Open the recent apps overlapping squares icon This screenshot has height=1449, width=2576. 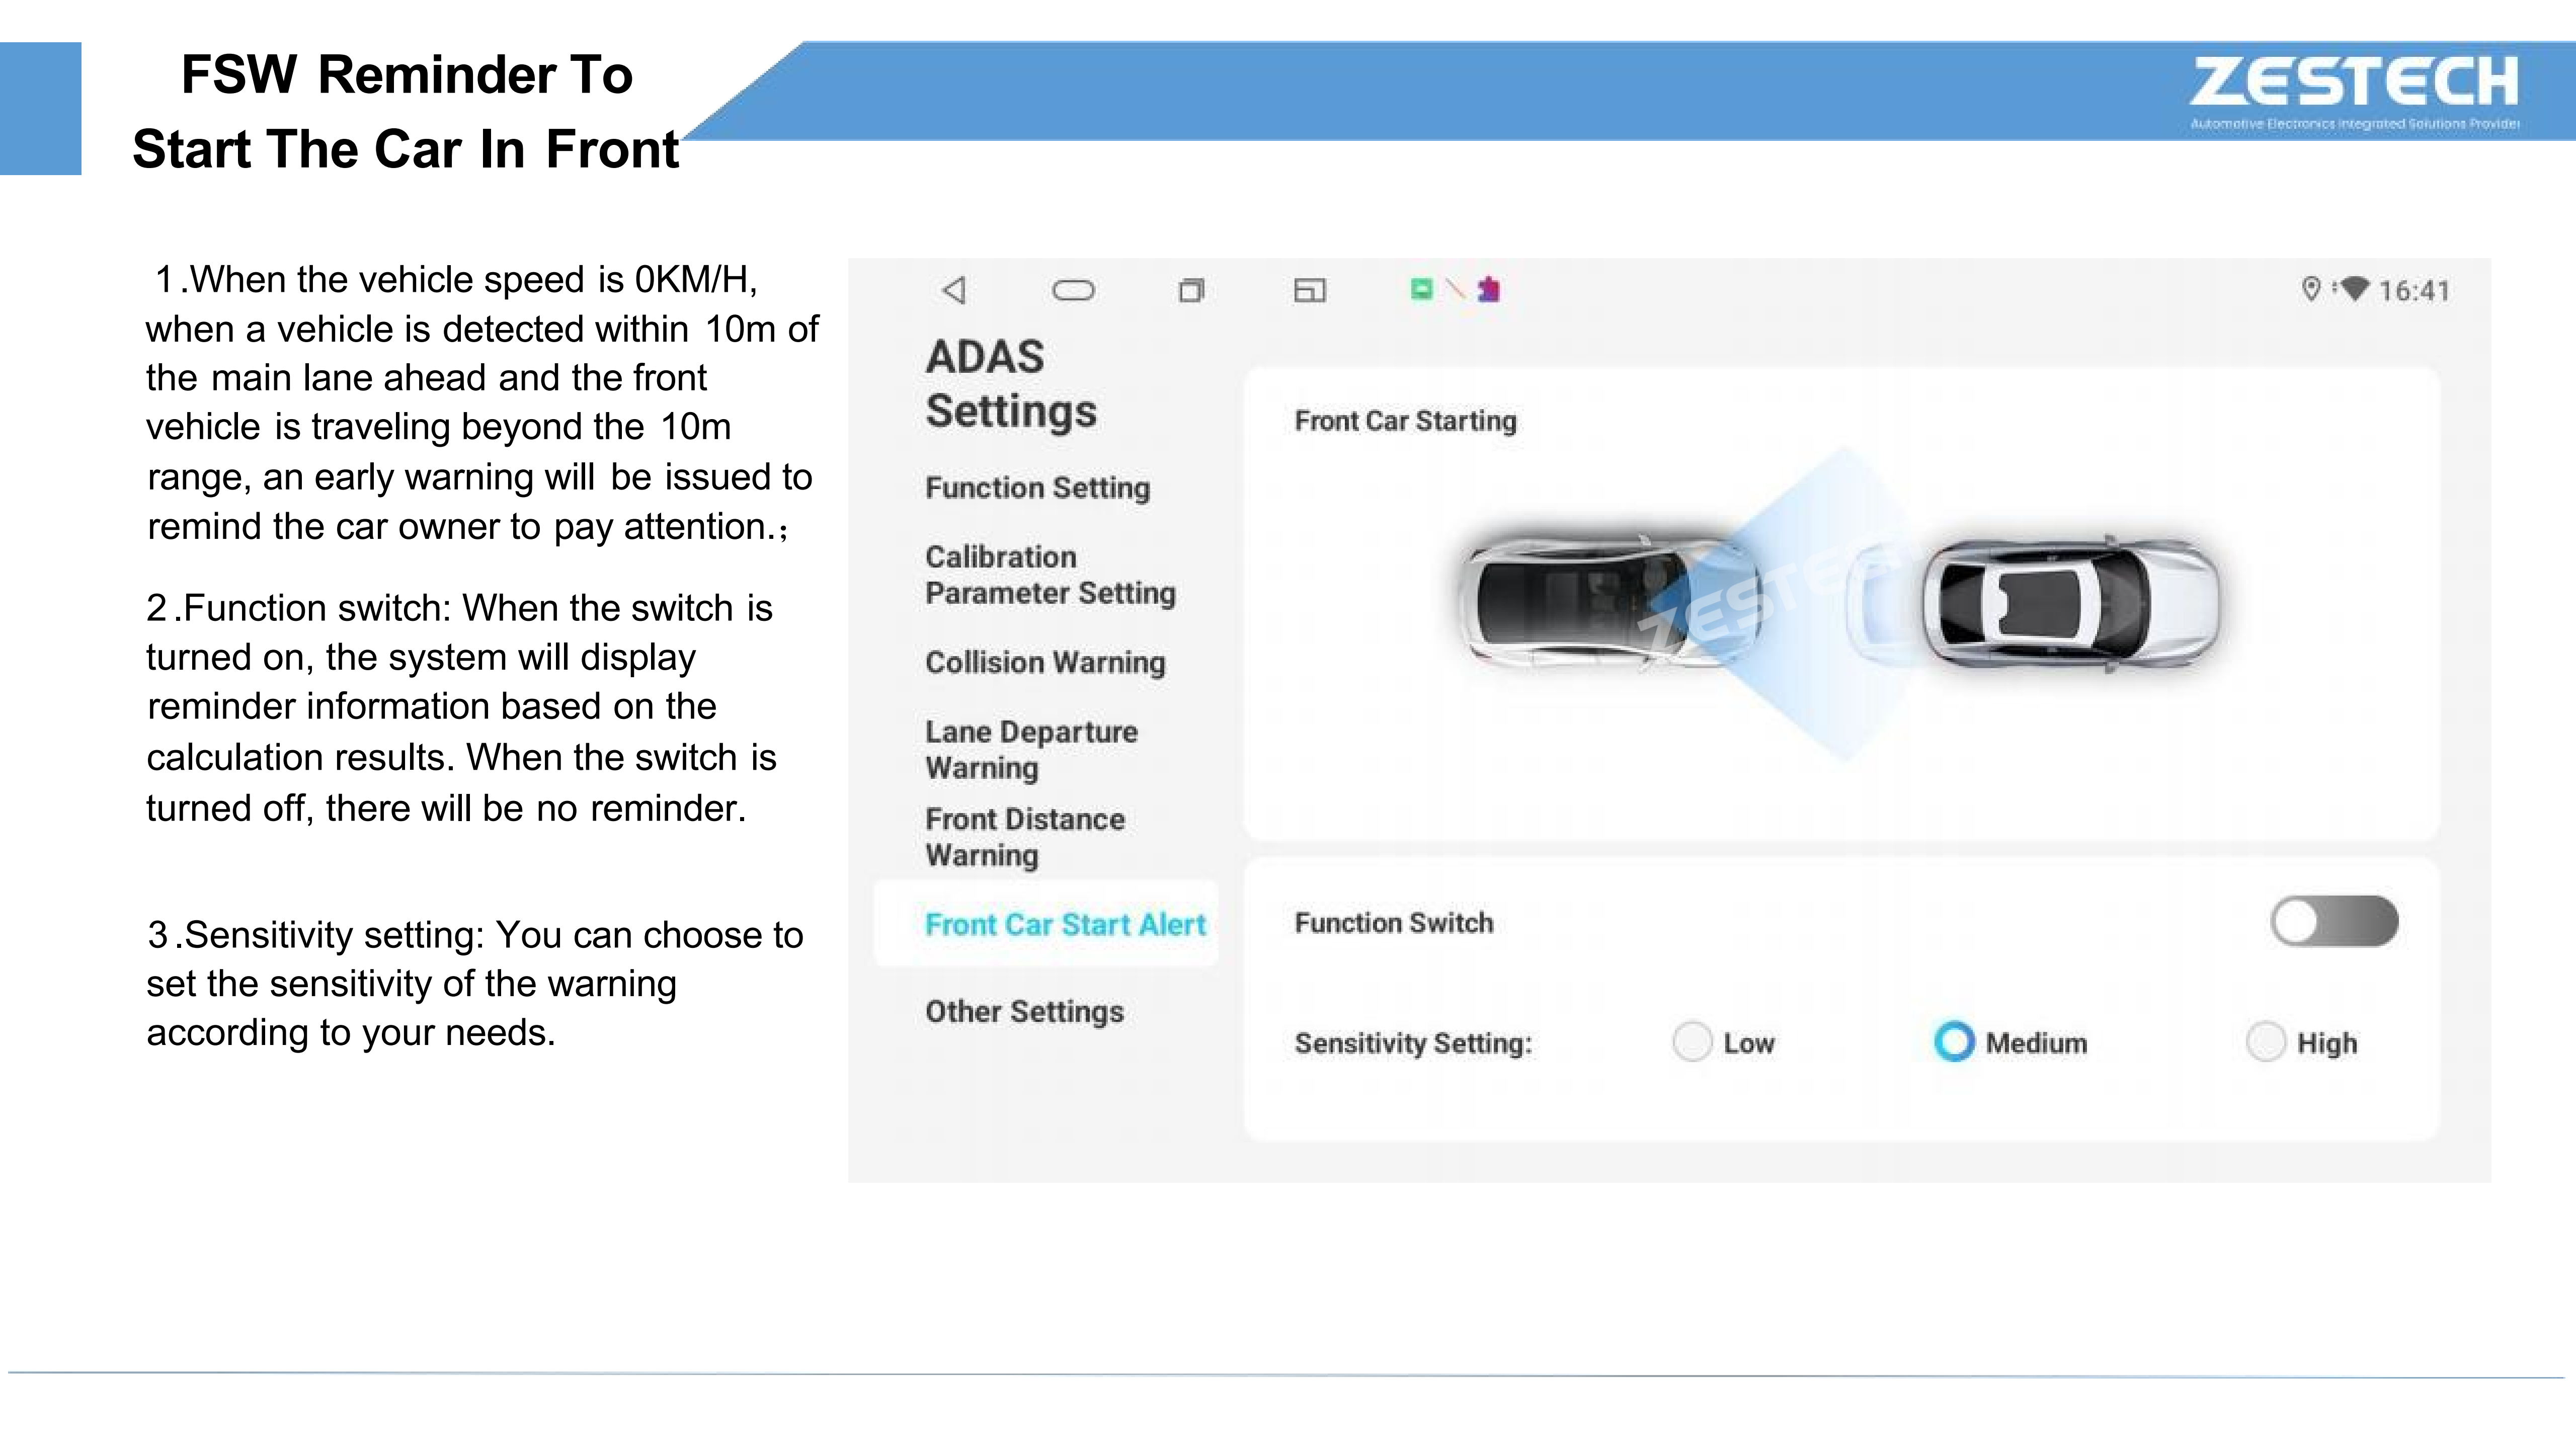coord(1190,290)
